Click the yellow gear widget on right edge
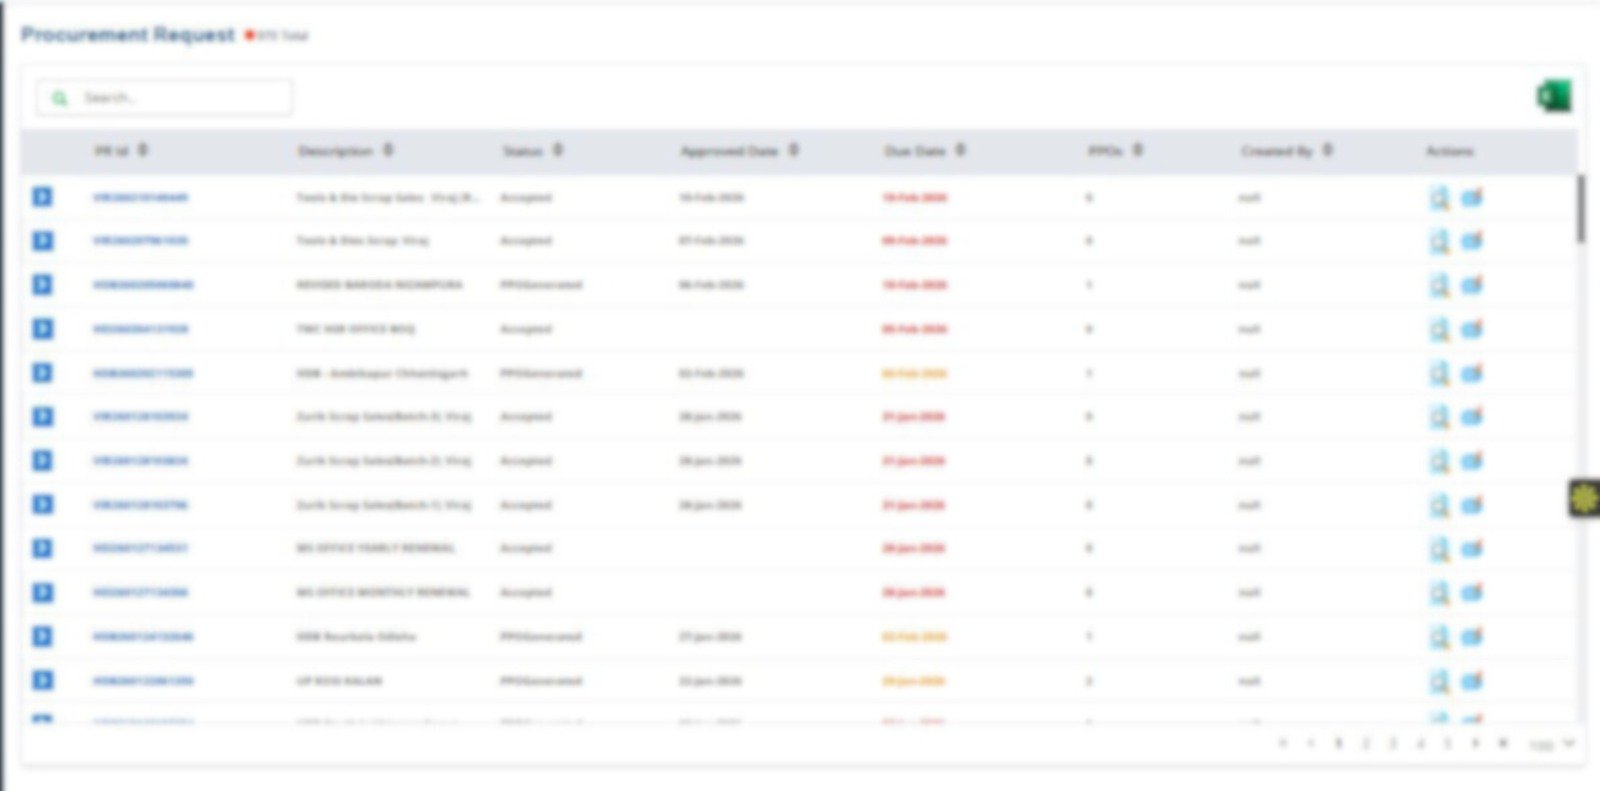This screenshot has width=1600, height=791. click(1584, 498)
